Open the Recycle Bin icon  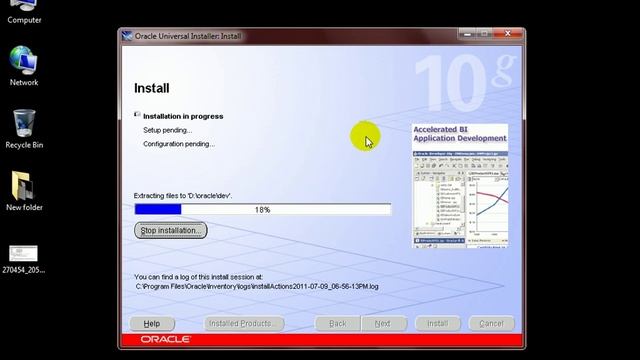tap(24, 129)
